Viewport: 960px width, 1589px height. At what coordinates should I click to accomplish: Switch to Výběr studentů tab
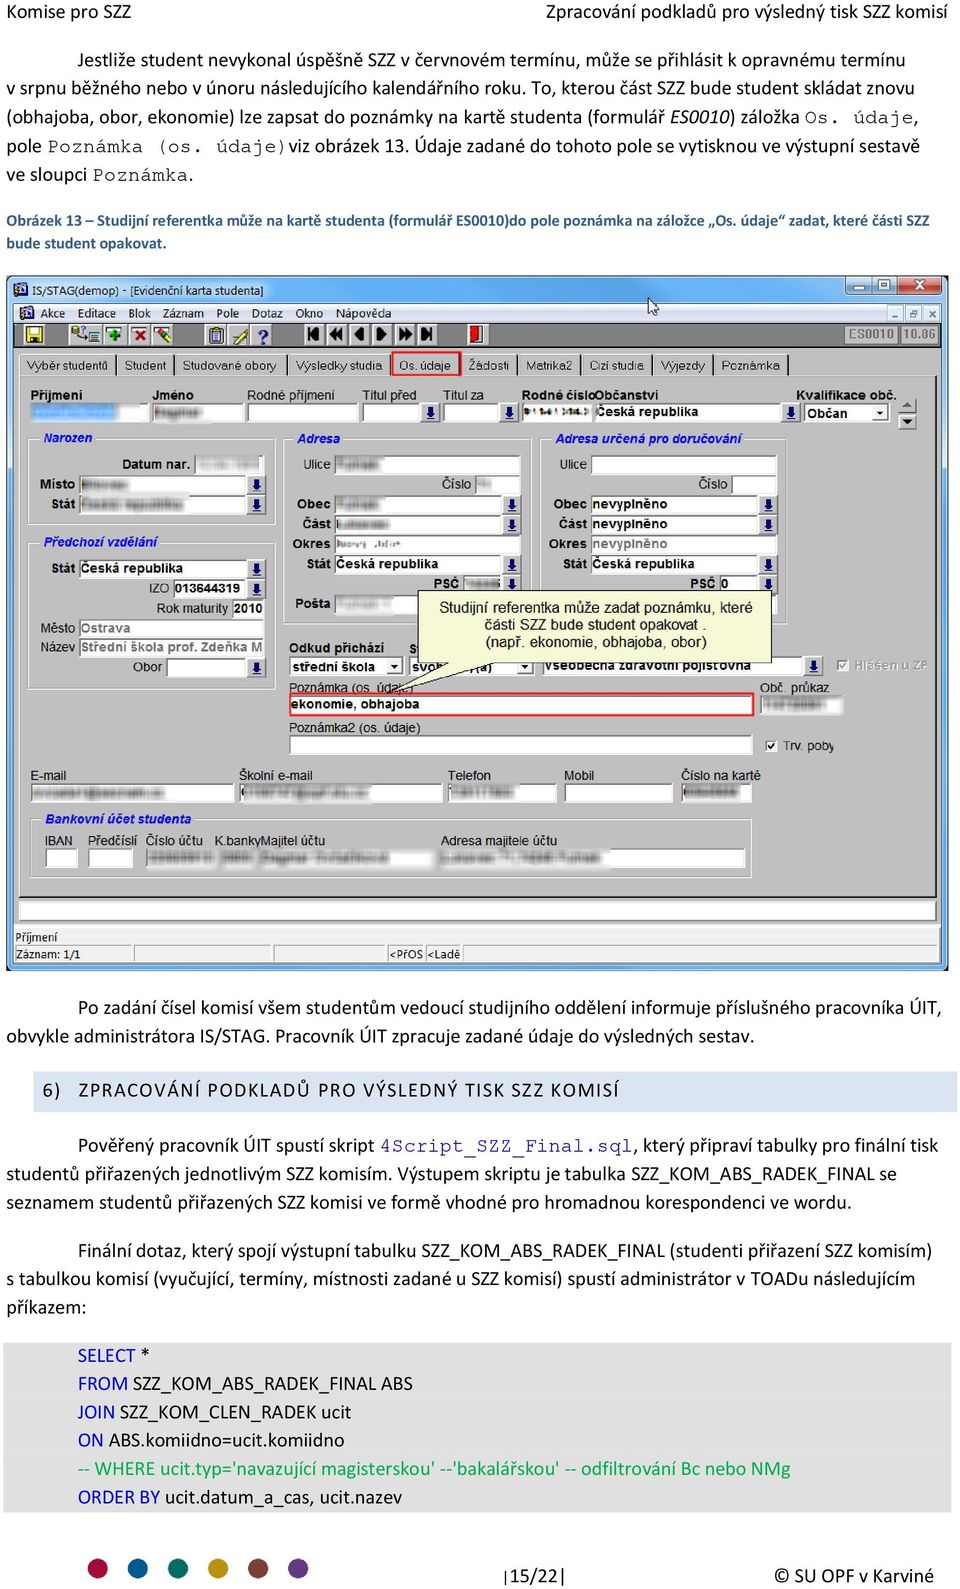[x=67, y=365]
